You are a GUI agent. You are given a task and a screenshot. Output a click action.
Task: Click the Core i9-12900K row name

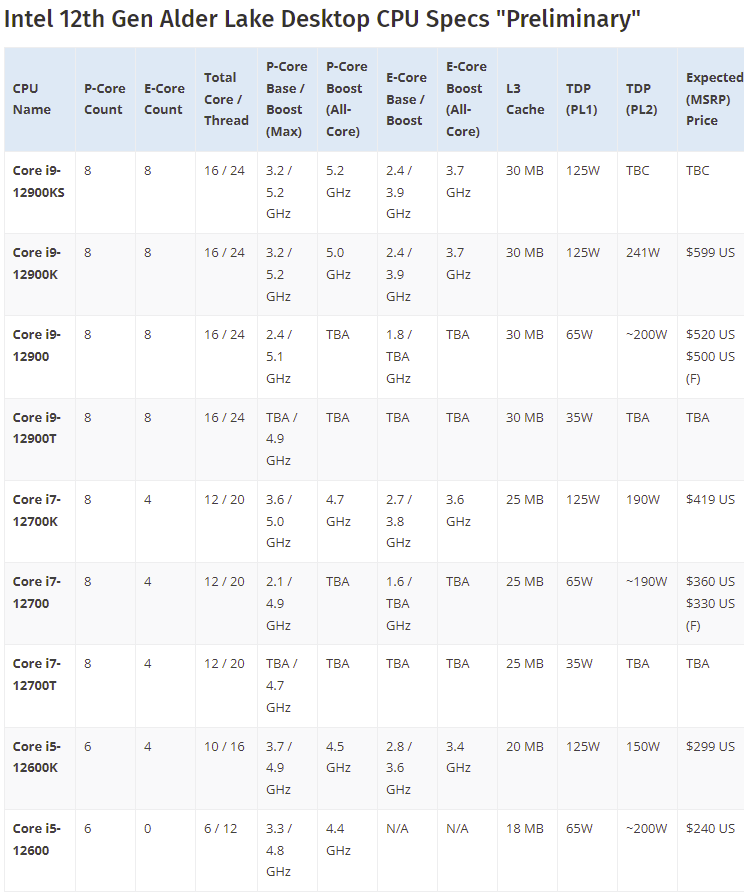(39, 263)
